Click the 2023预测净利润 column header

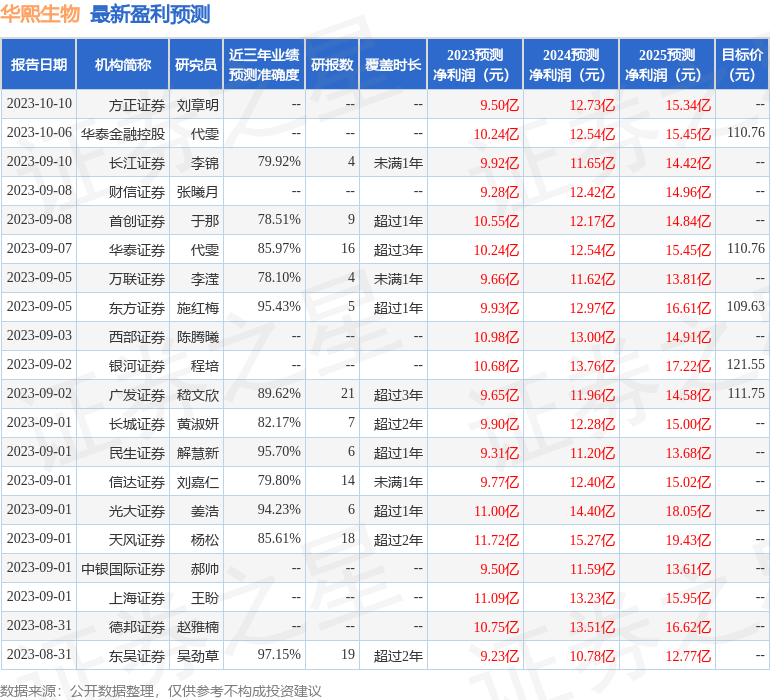click(x=475, y=64)
